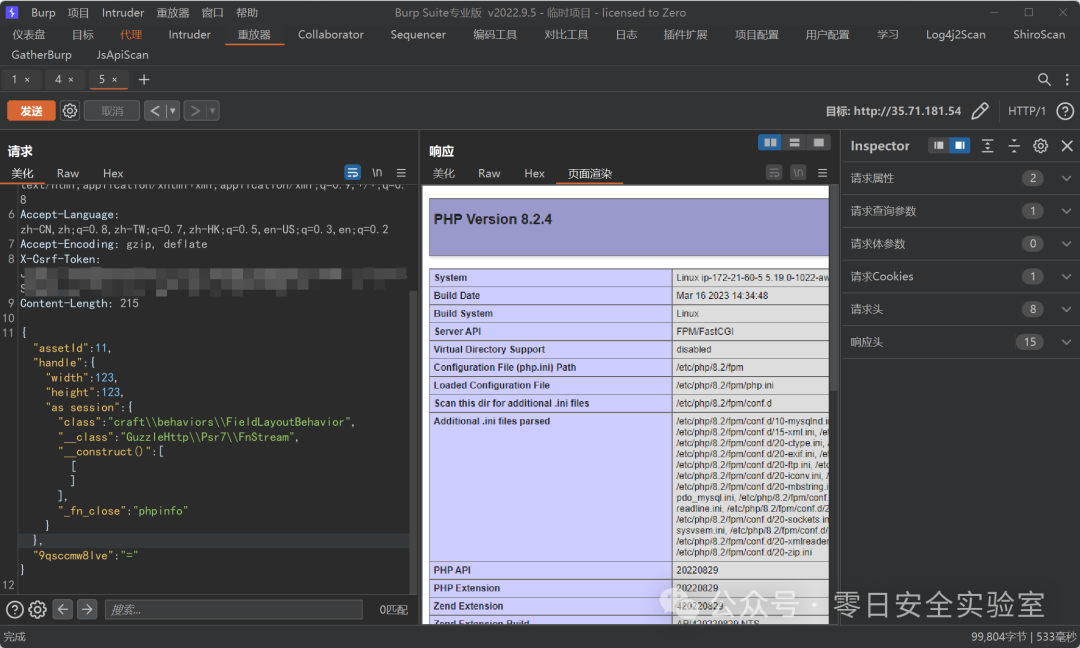The image size is (1080, 648).
Task: Click the 发送 send button
Action: tap(31, 111)
